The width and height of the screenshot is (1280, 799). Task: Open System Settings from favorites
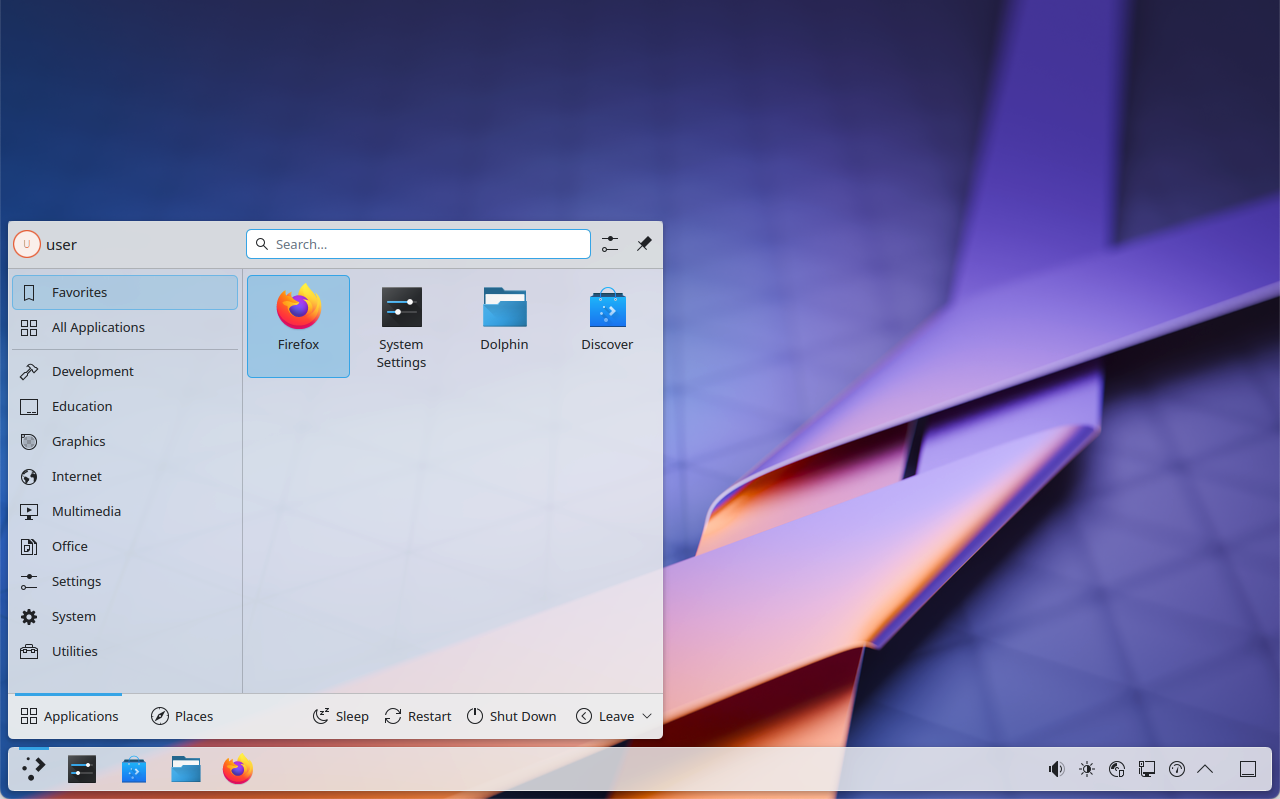[x=401, y=318]
